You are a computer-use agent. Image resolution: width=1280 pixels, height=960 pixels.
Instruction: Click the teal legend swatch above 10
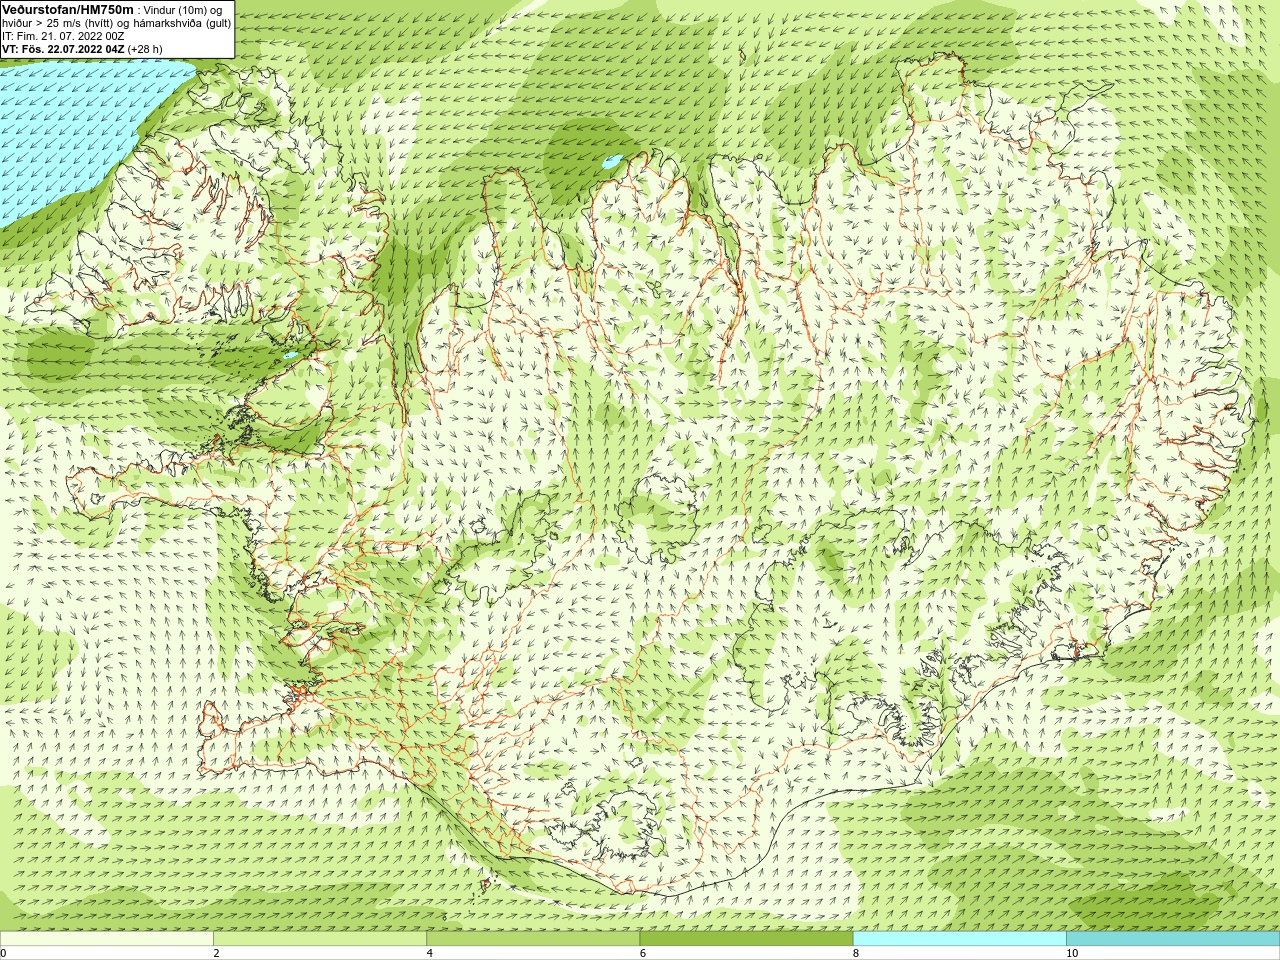[x=1173, y=939]
